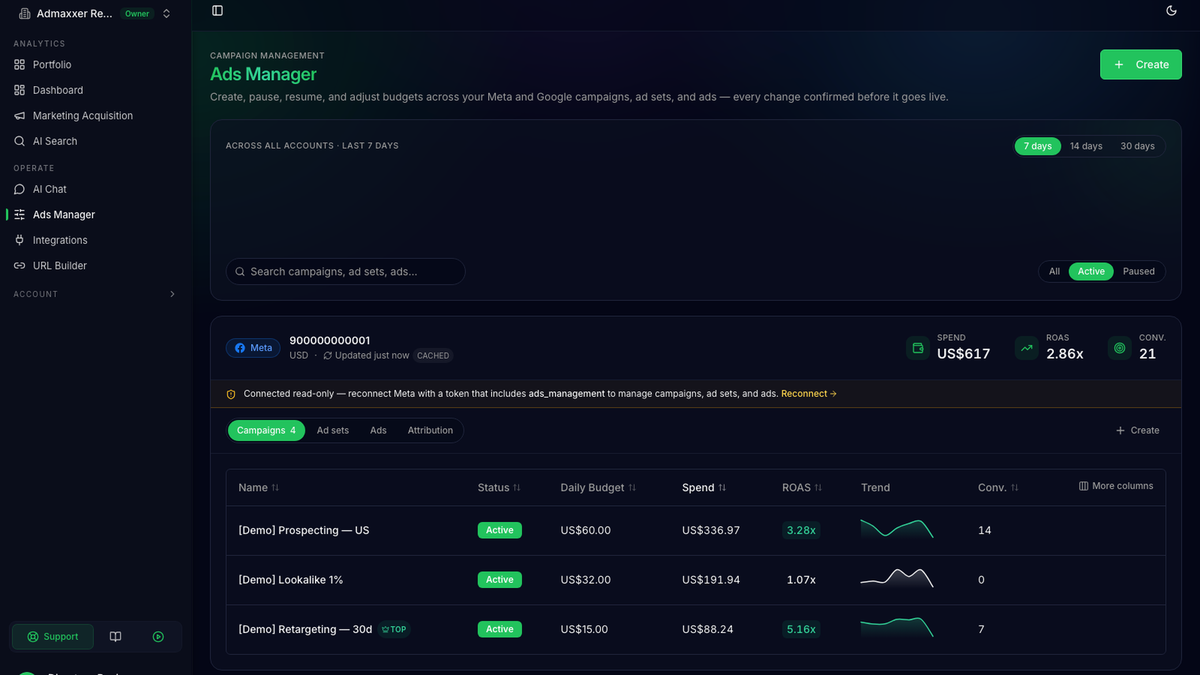Click the Portfolio grid icon
1200x675 pixels.
pos(20,64)
